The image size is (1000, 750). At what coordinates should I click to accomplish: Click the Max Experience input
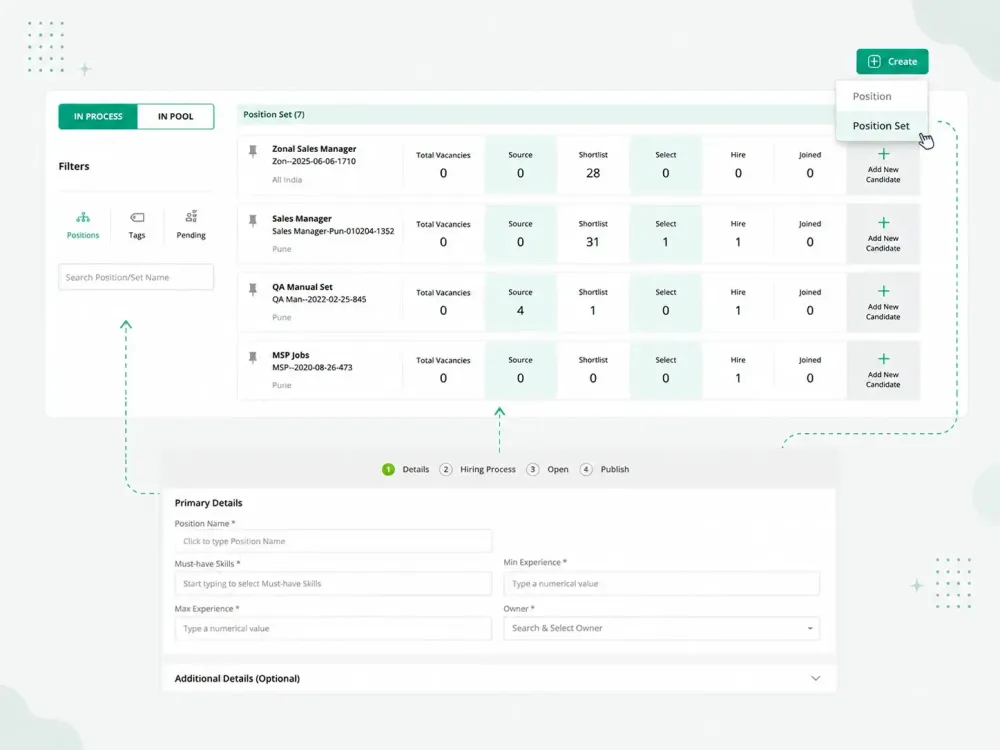coord(333,628)
